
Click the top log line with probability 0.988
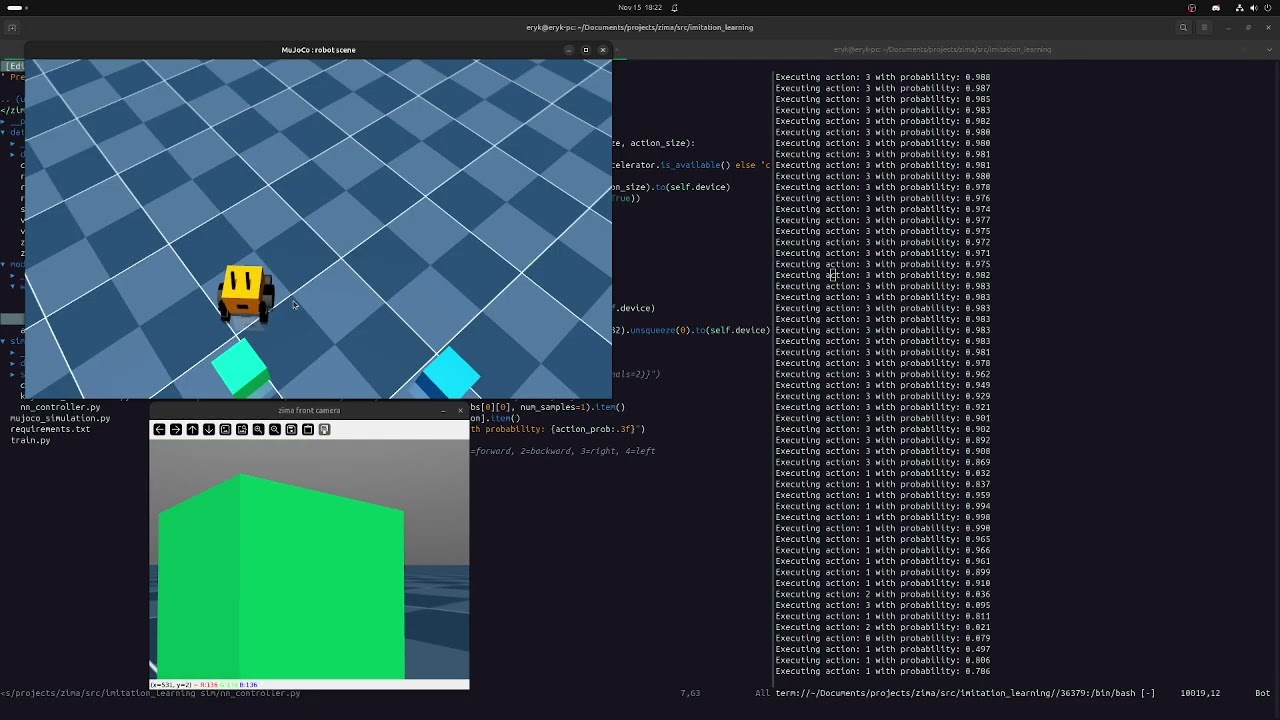(882, 77)
